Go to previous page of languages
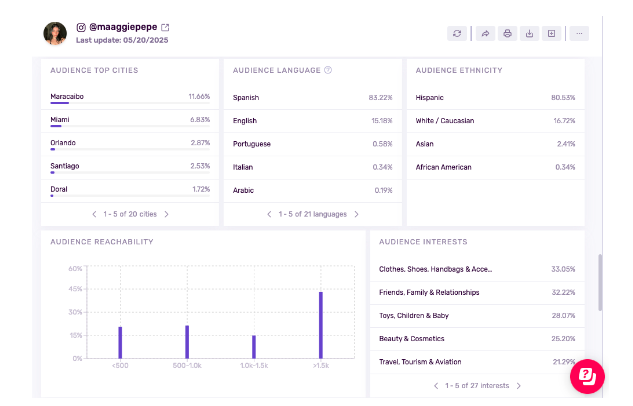This screenshot has height=406, width=633. coord(268,214)
